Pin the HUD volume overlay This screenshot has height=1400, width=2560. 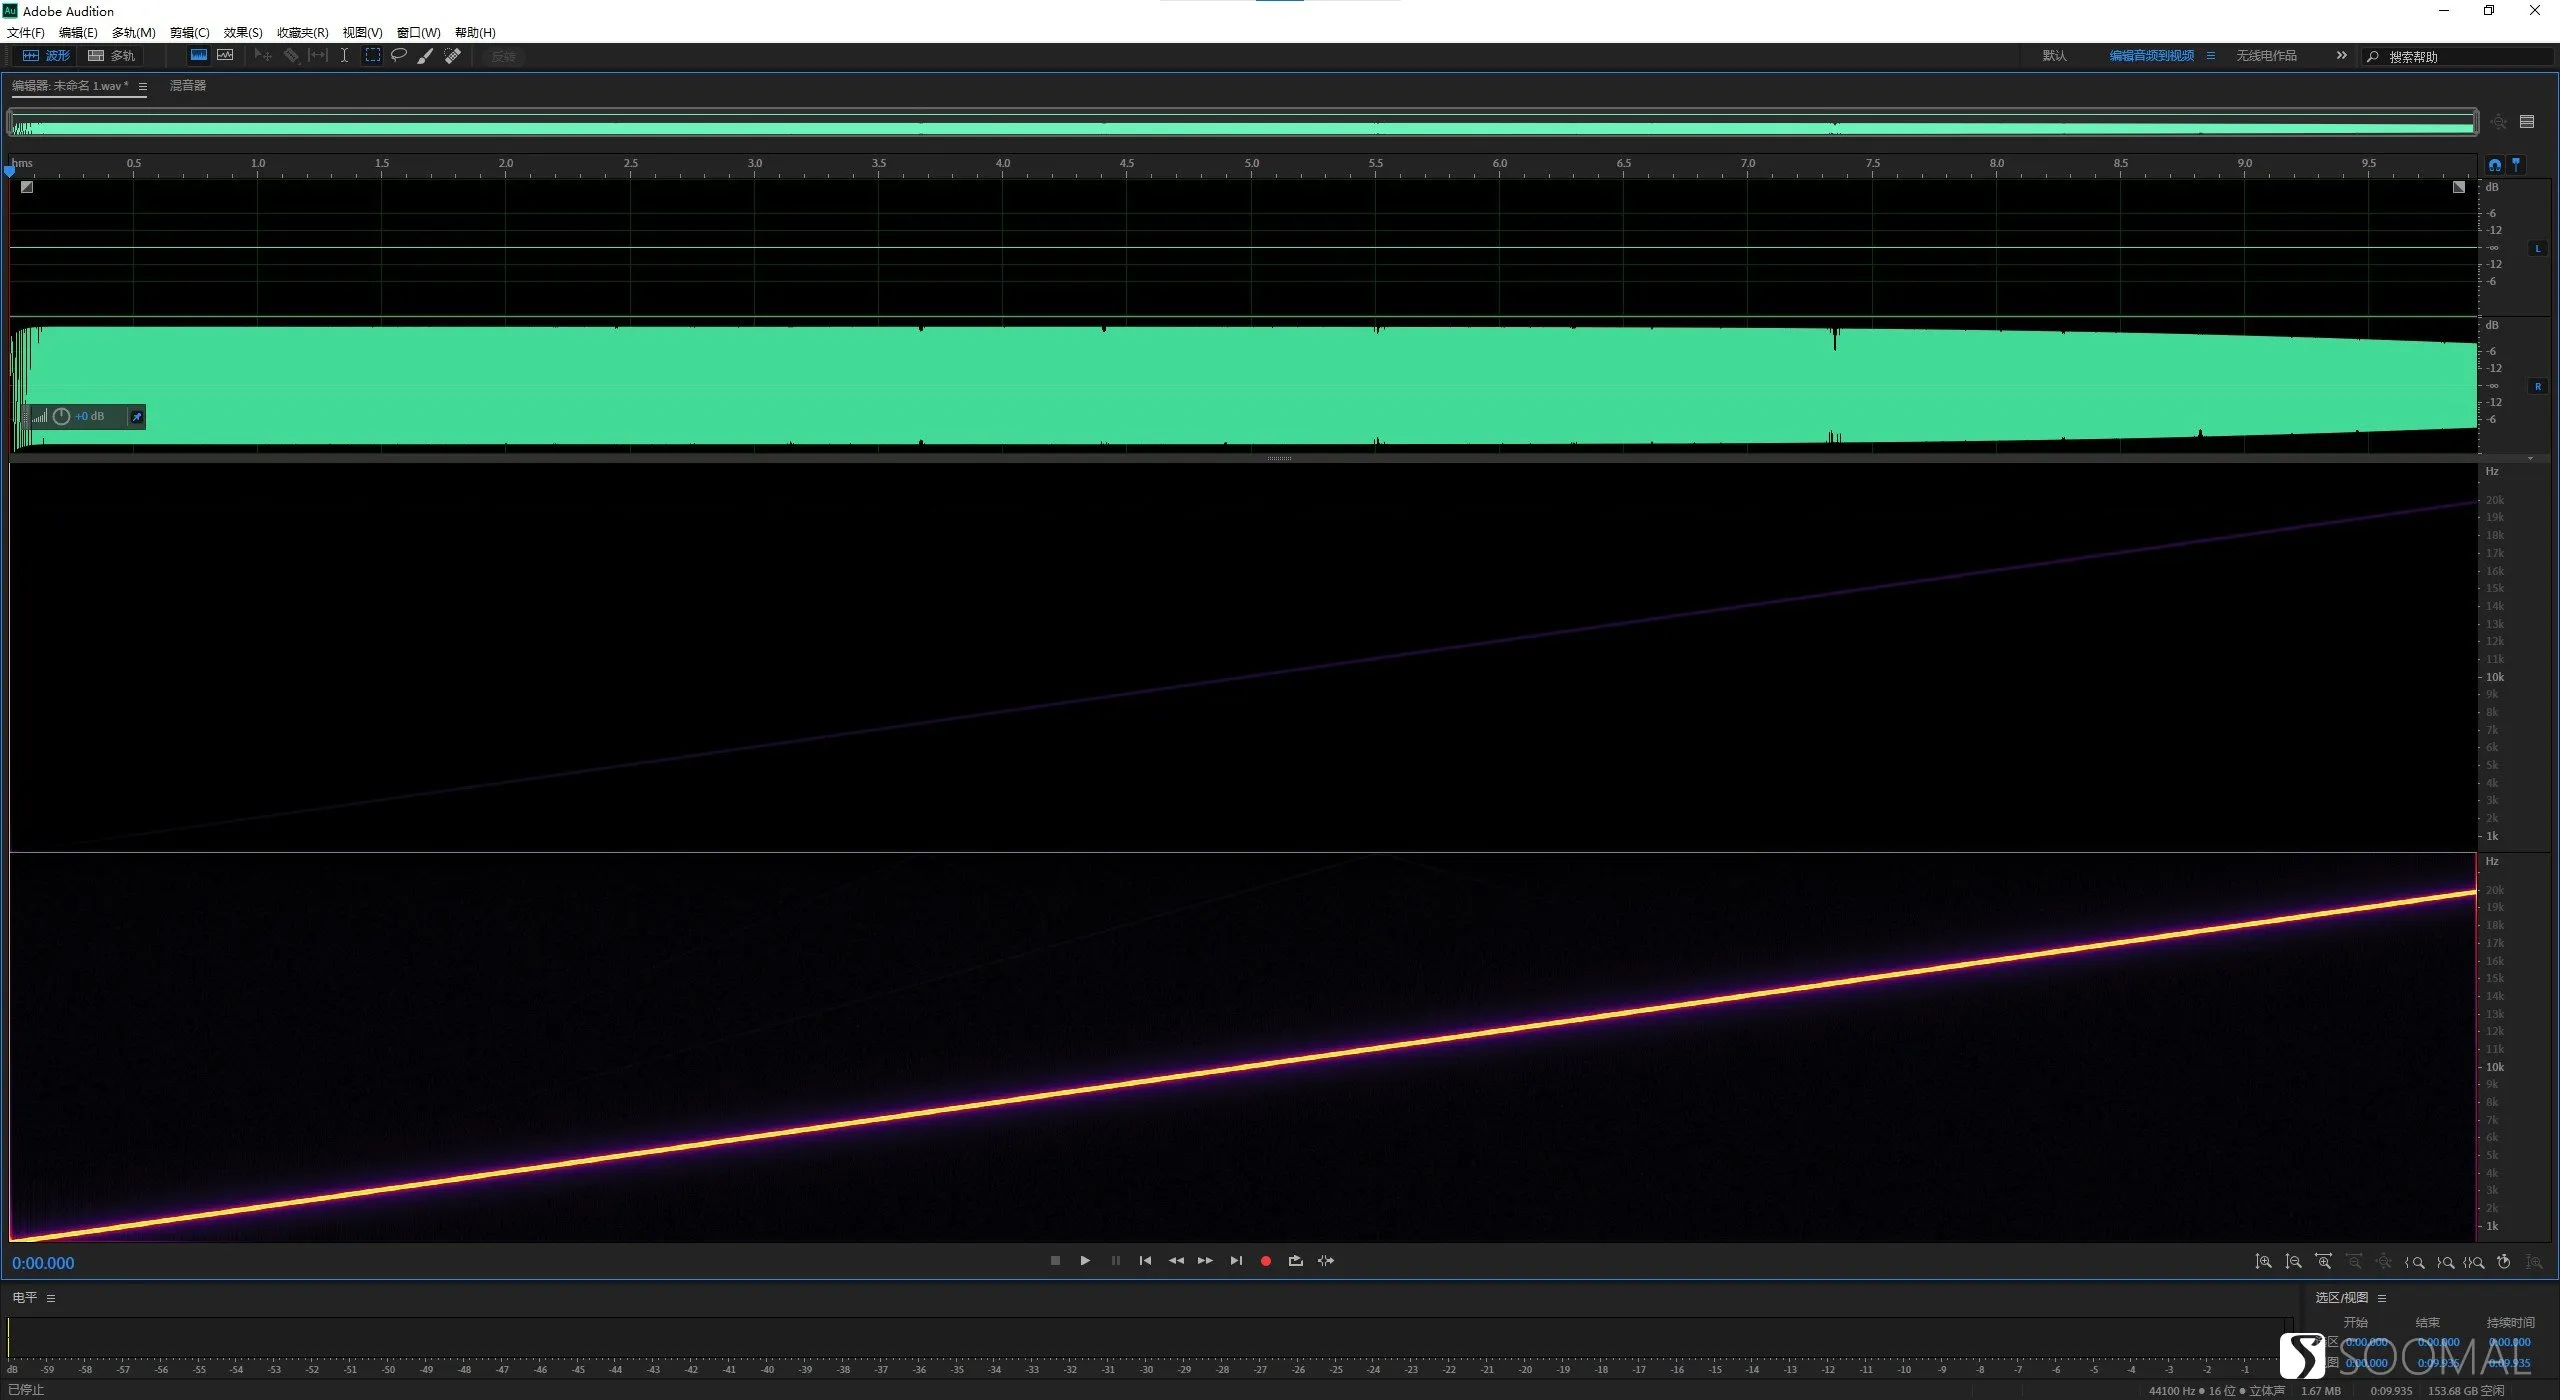tap(137, 417)
